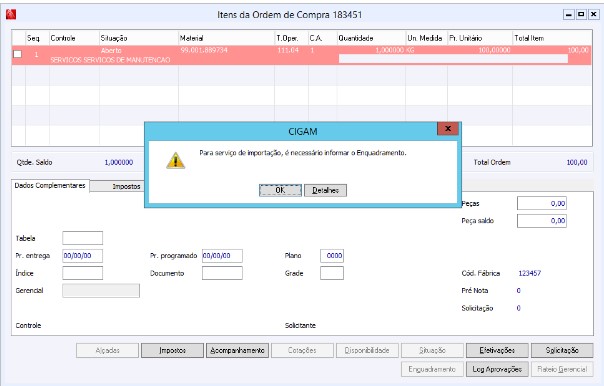The image size is (604, 386).
Task: Click the 111.04 operation type cell
Action: (x=288, y=50)
